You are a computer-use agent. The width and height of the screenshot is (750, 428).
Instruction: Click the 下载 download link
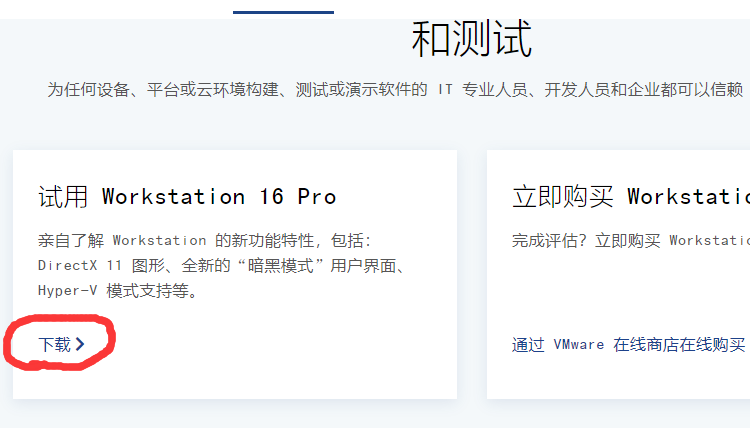point(61,344)
